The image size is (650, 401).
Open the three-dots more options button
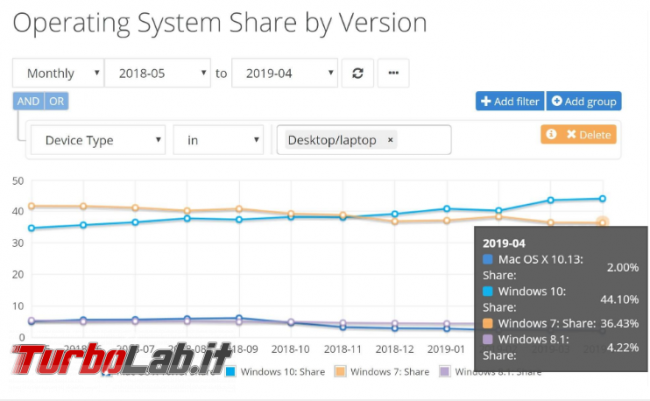click(393, 73)
